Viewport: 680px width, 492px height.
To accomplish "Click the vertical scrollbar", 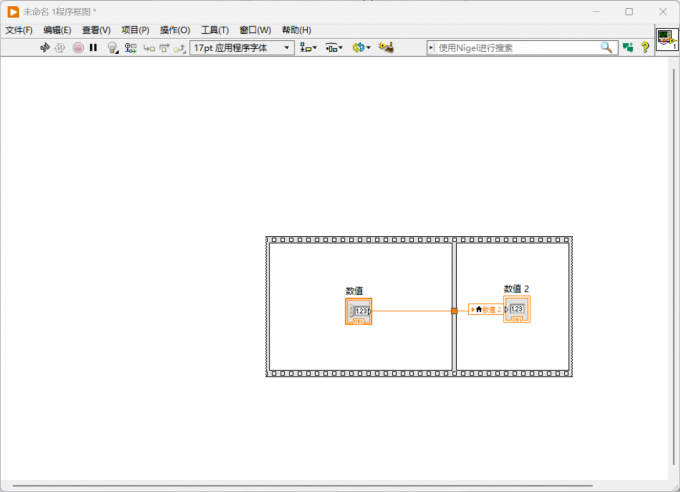I will pos(673,267).
